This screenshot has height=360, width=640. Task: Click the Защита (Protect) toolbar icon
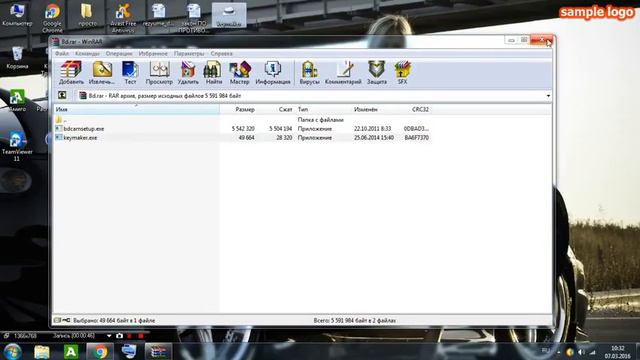(376, 73)
